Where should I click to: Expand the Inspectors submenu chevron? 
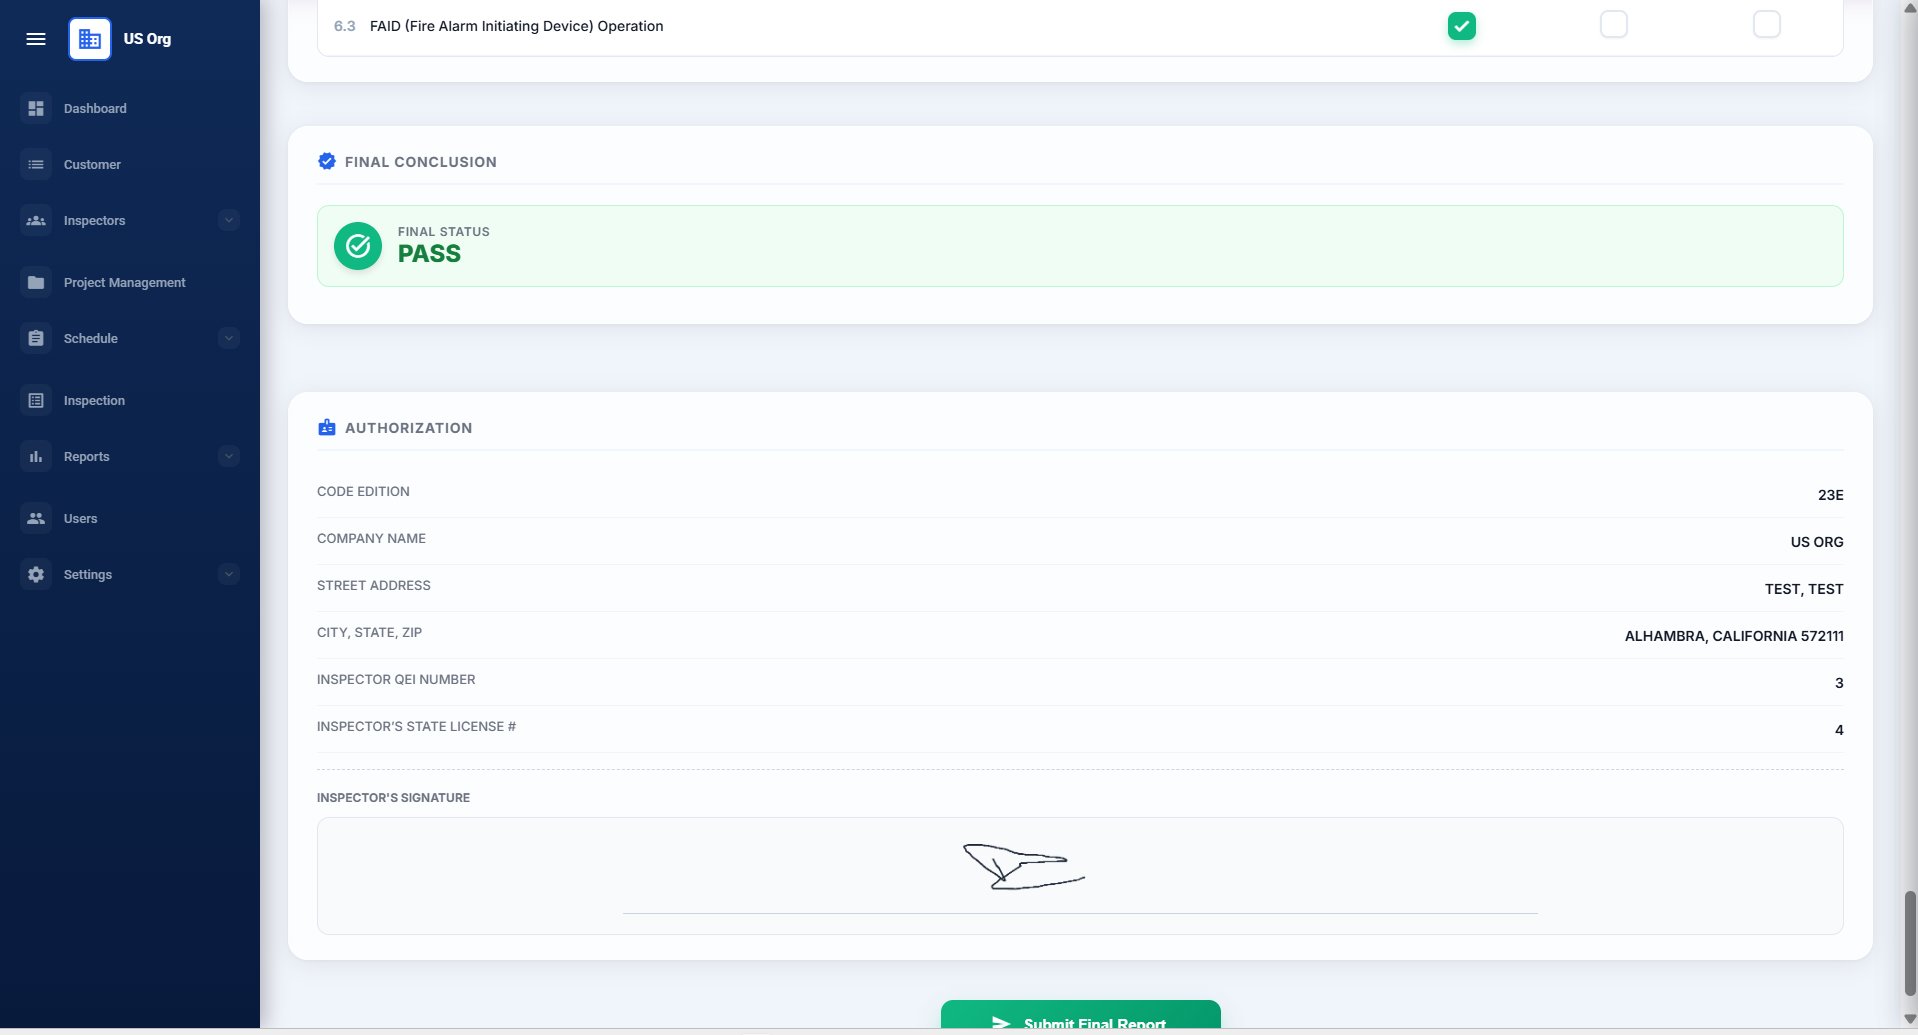(x=229, y=220)
